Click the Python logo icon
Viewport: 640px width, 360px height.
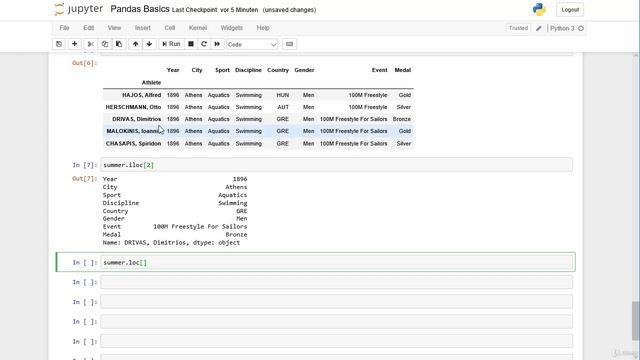(x=539, y=9)
